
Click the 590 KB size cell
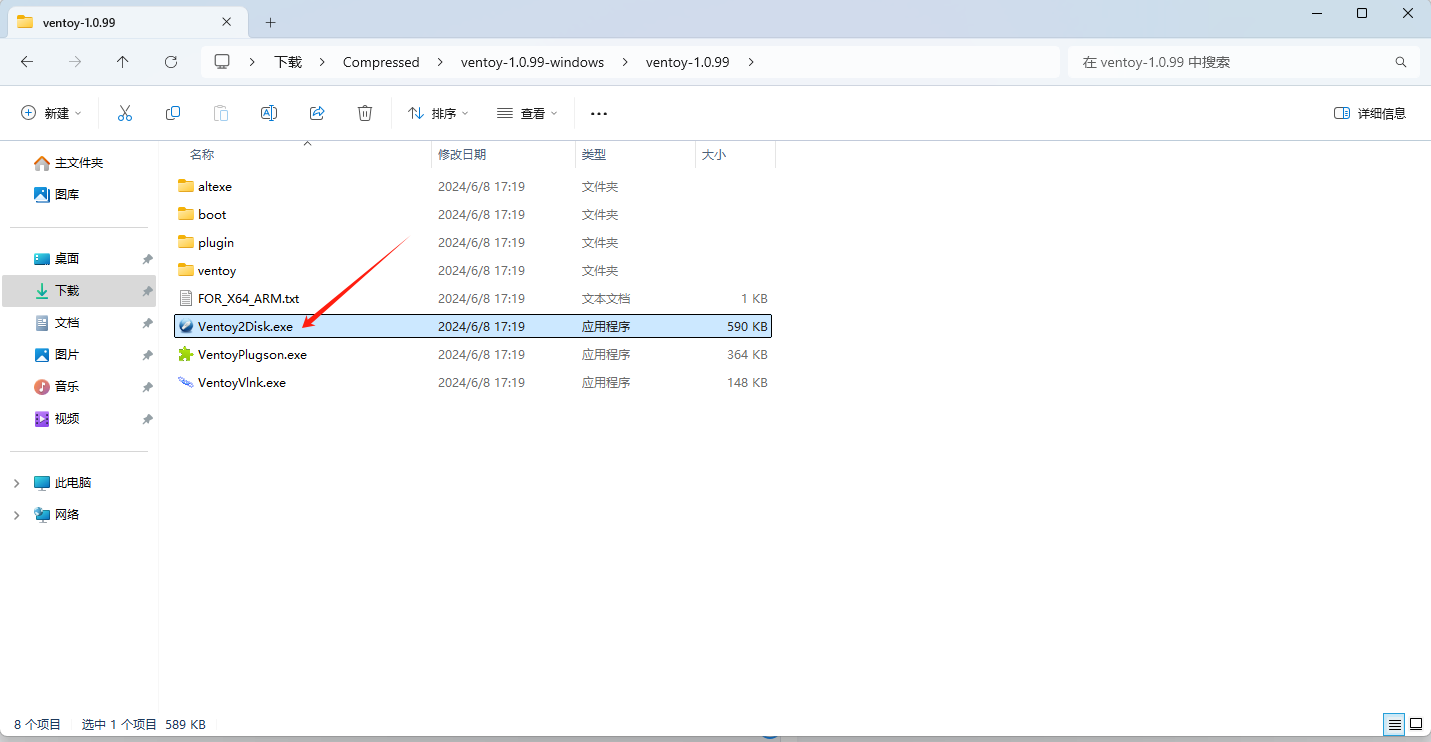tap(747, 327)
